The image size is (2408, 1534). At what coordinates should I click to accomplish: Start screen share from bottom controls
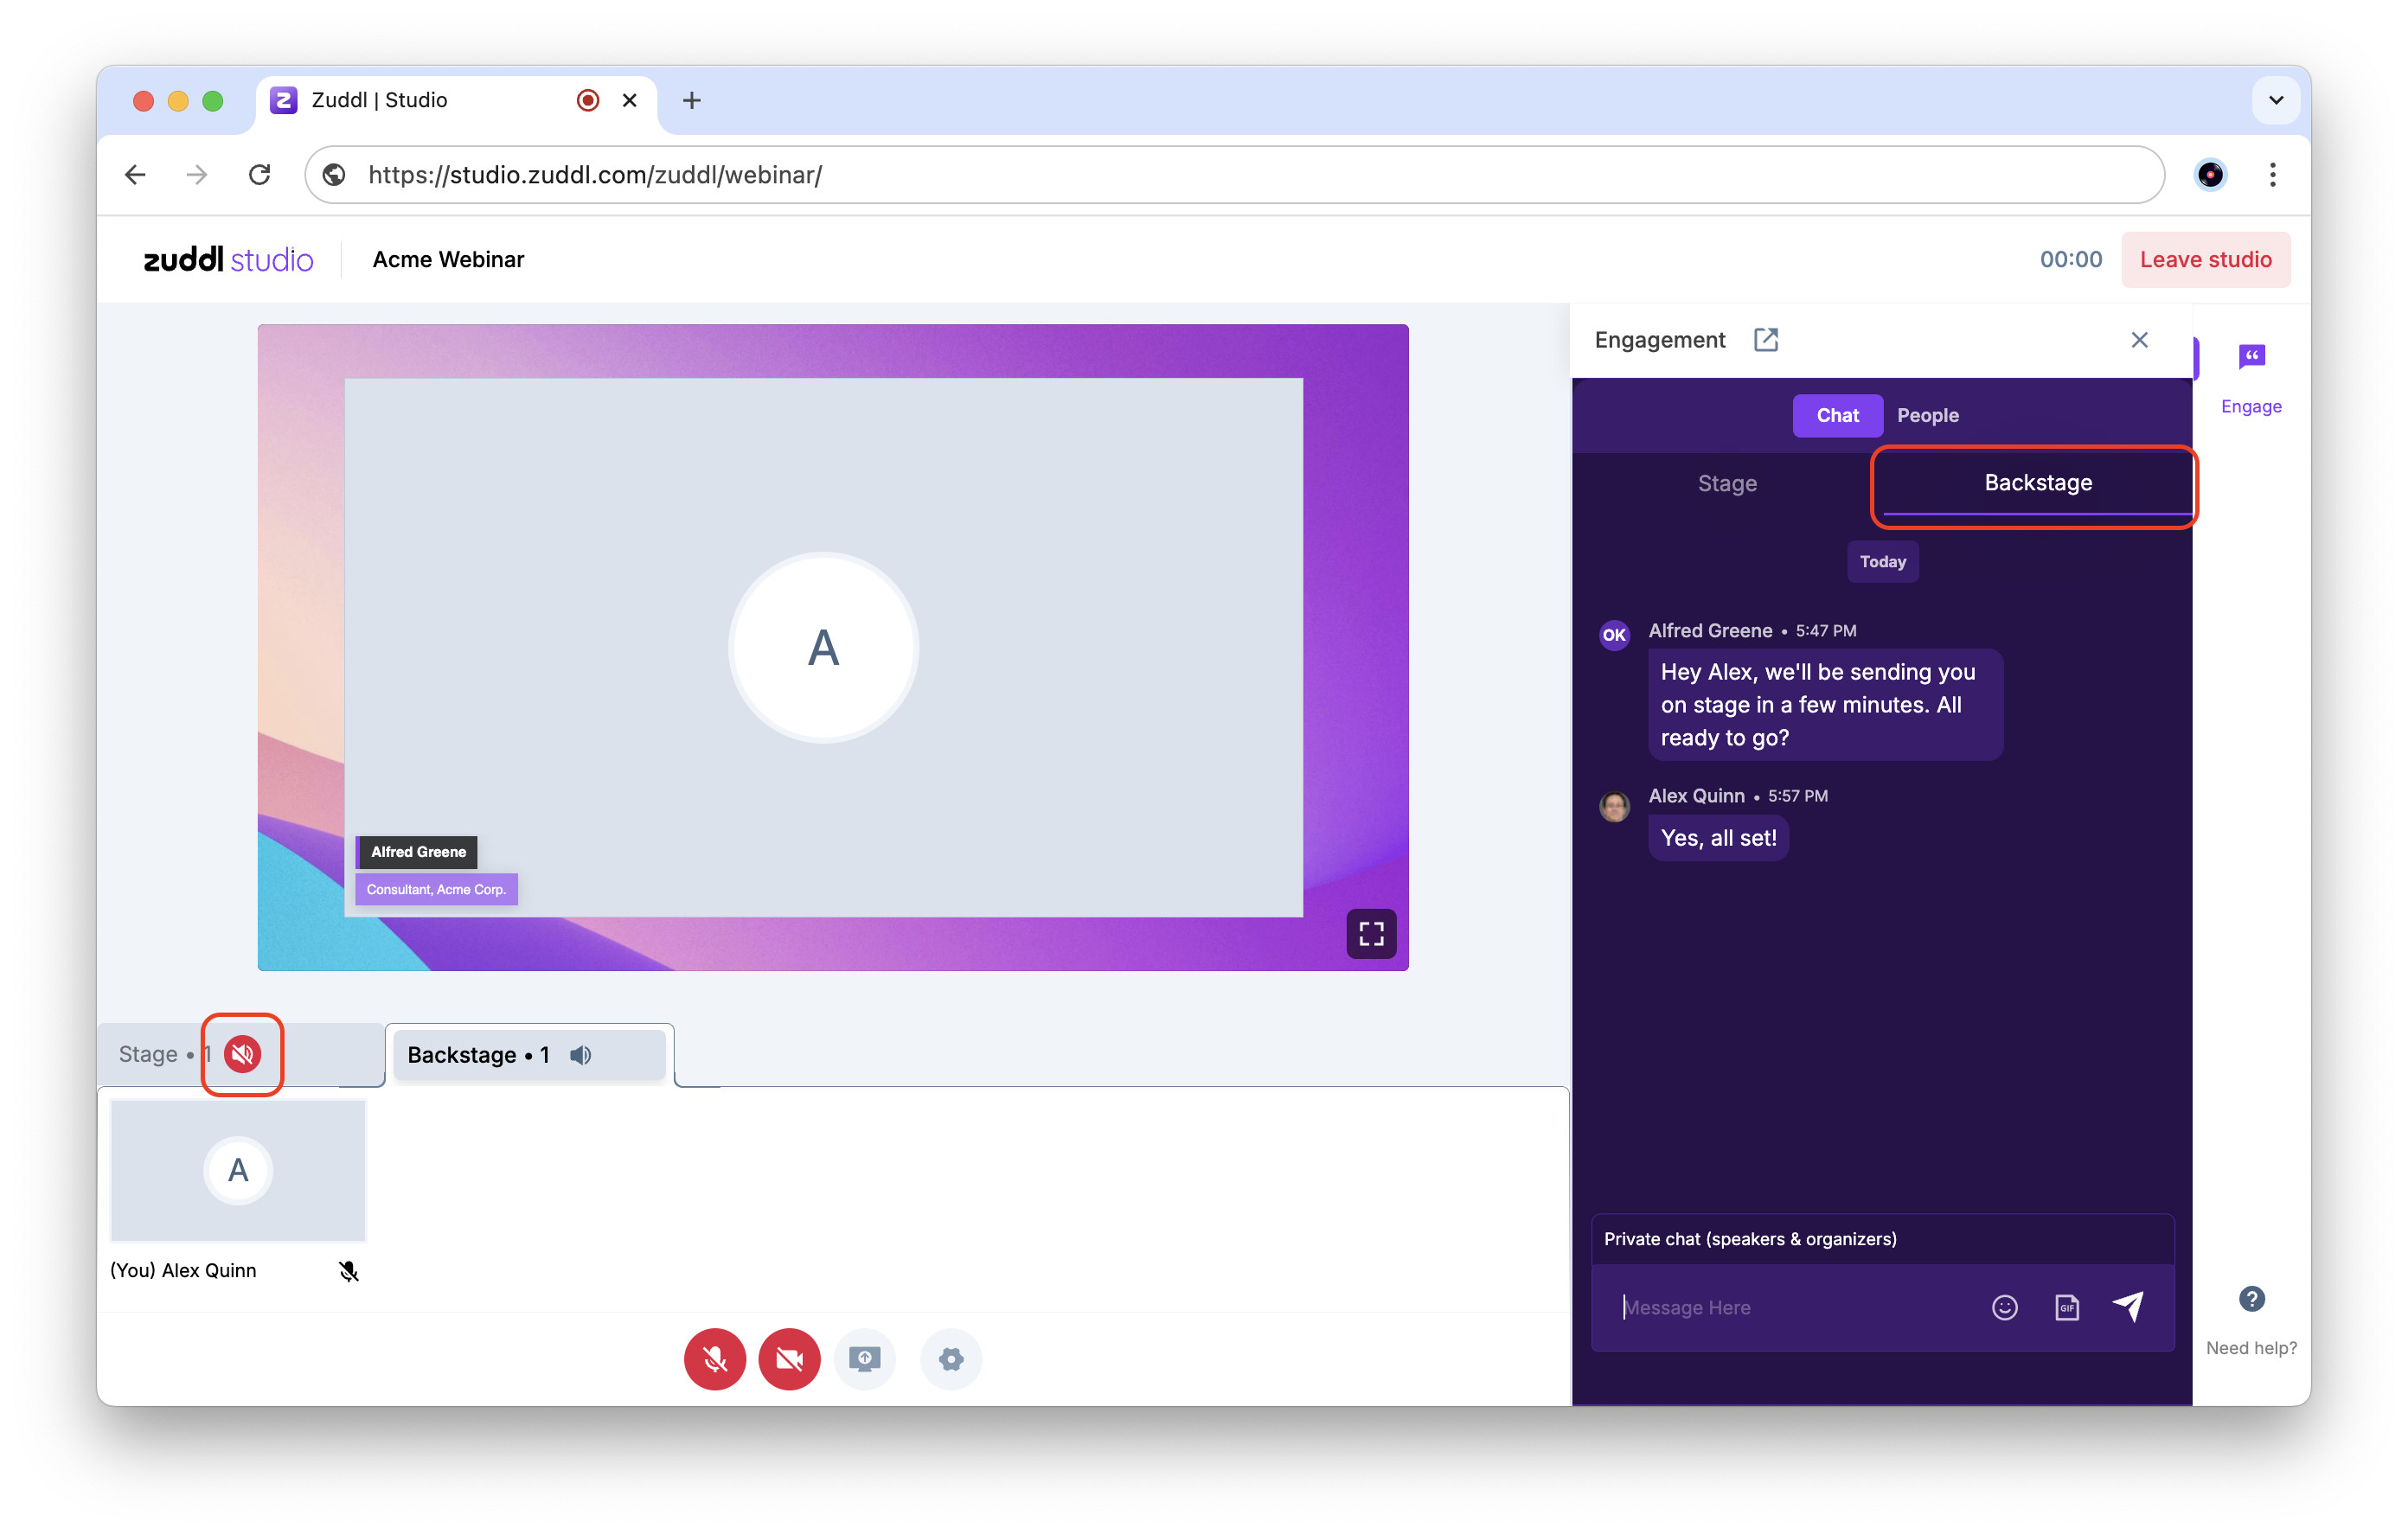pyautogui.click(x=865, y=1359)
